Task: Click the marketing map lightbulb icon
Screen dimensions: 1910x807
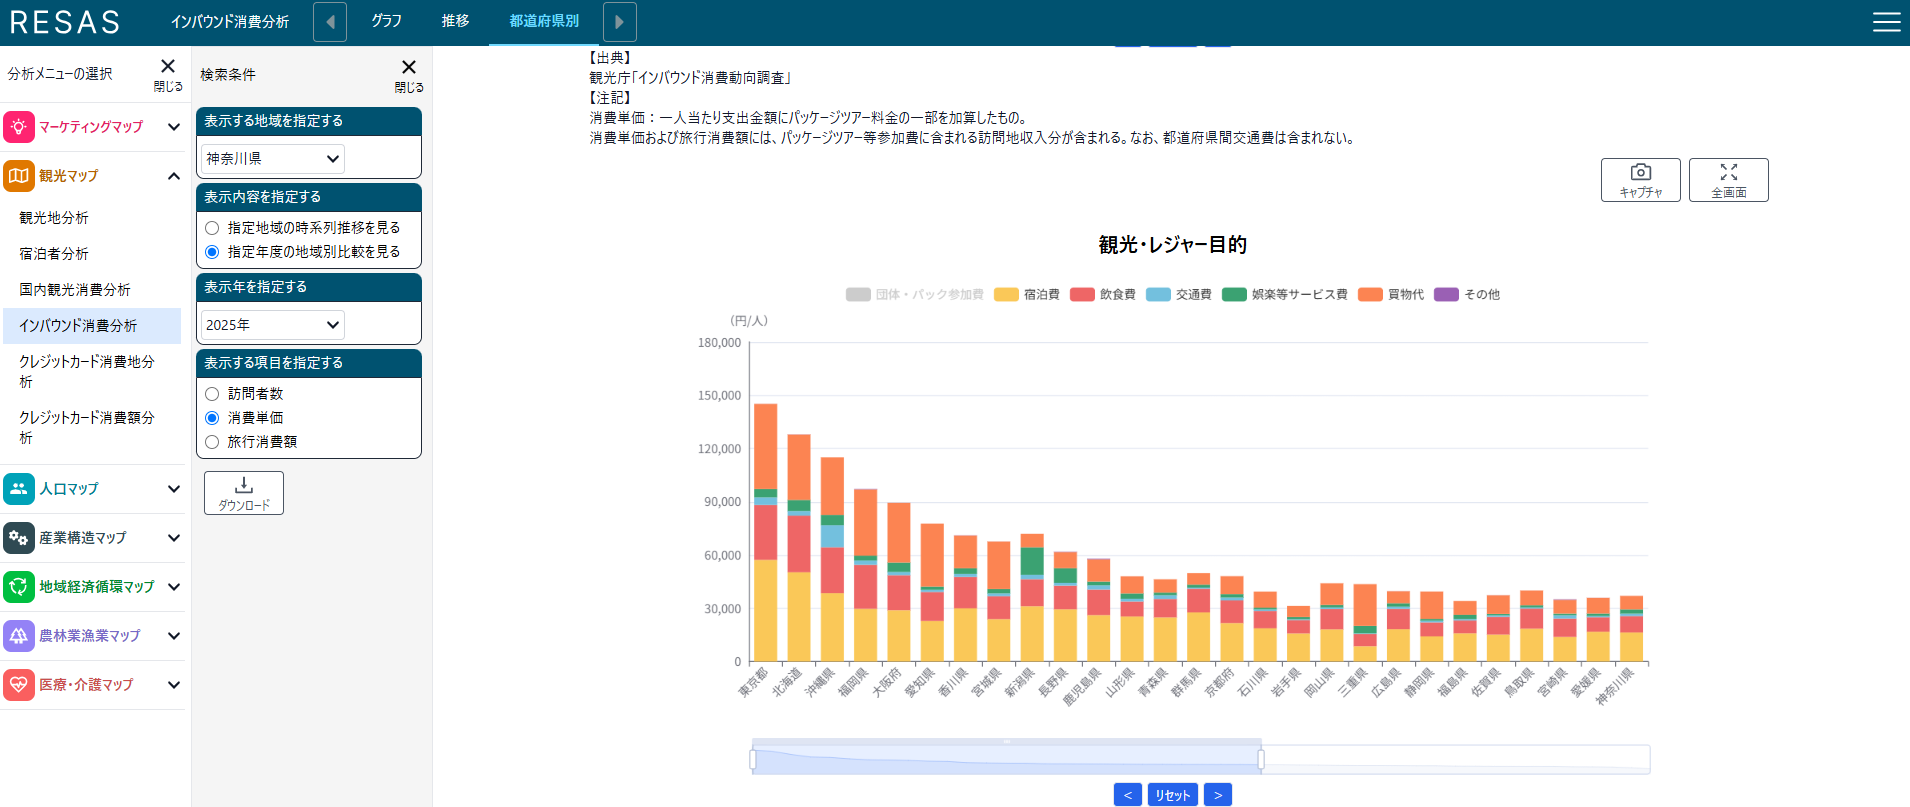Action: [x=19, y=127]
